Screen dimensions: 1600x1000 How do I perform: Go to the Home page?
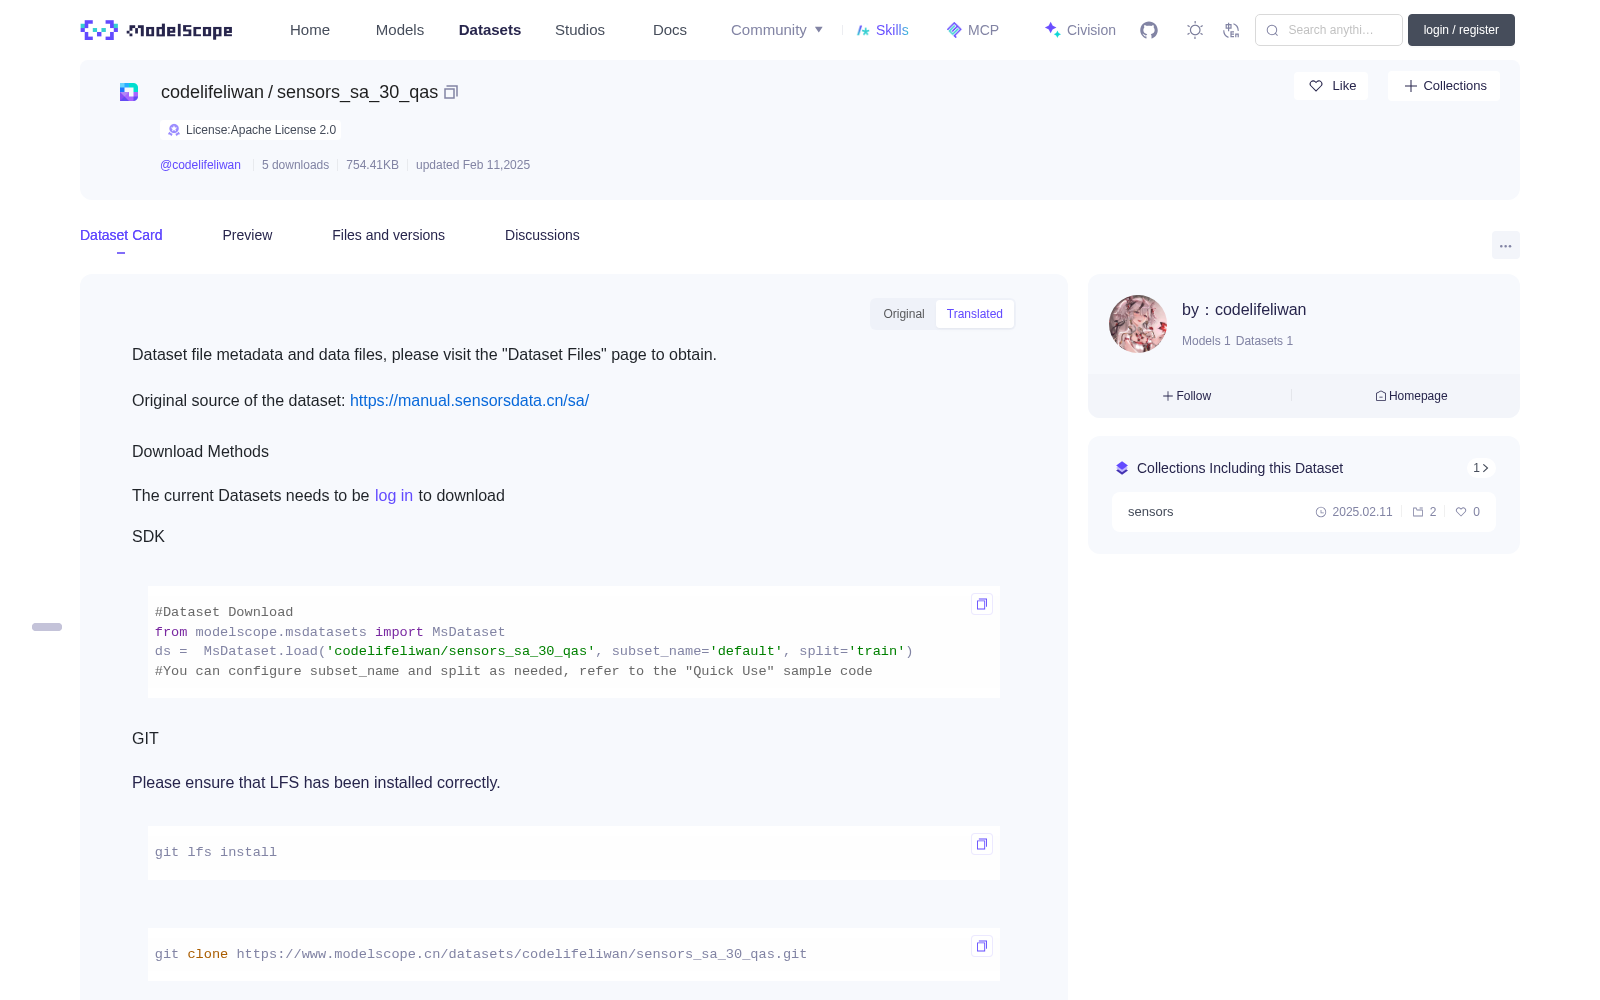pyautogui.click(x=310, y=30)
